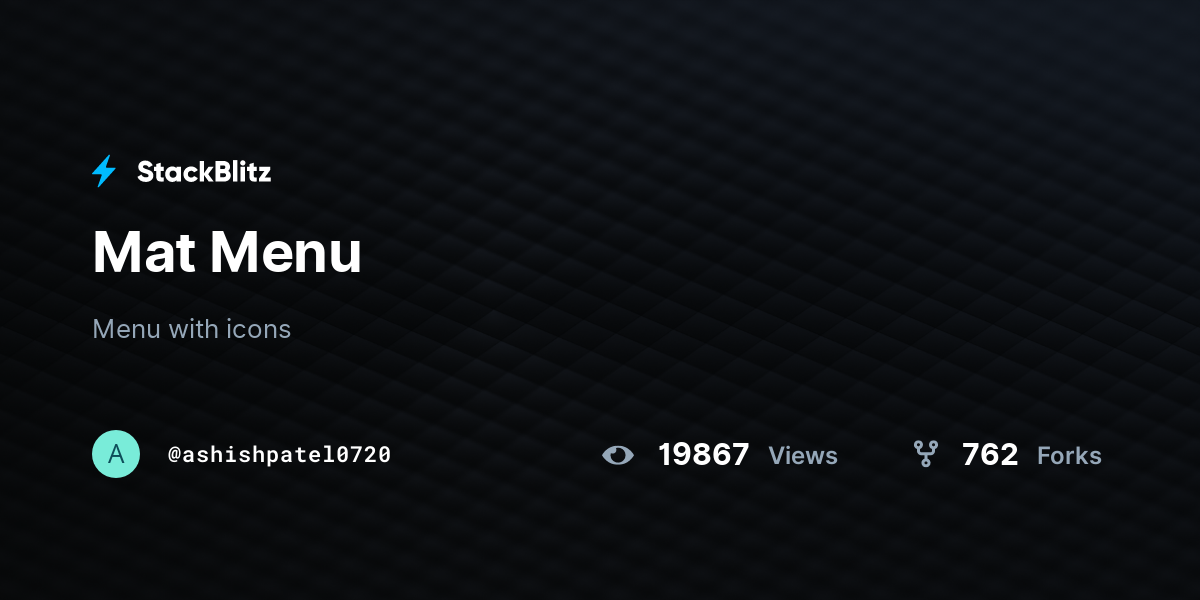Click the letter A inside the avatar
Screen dimensions: 1200x600
(x=116, y=454)
